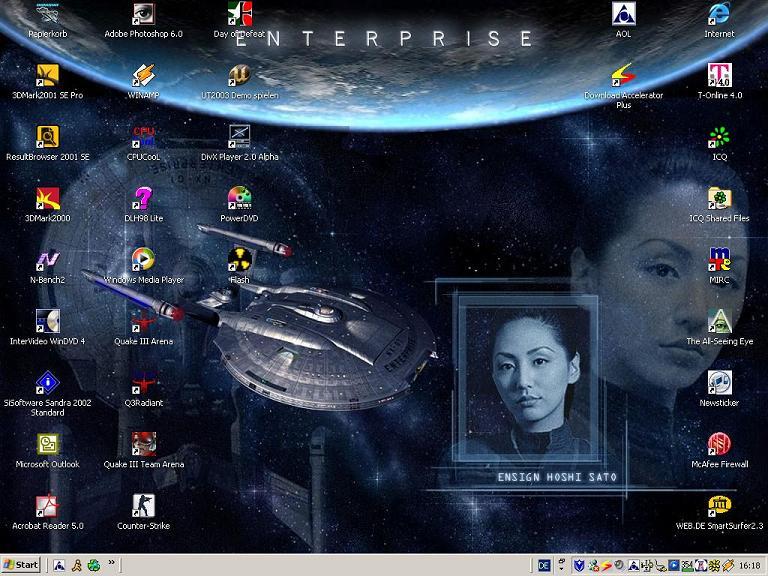Open the Start menu
Image resolution: width=768 pixels, height=576 pixels.
21,565
